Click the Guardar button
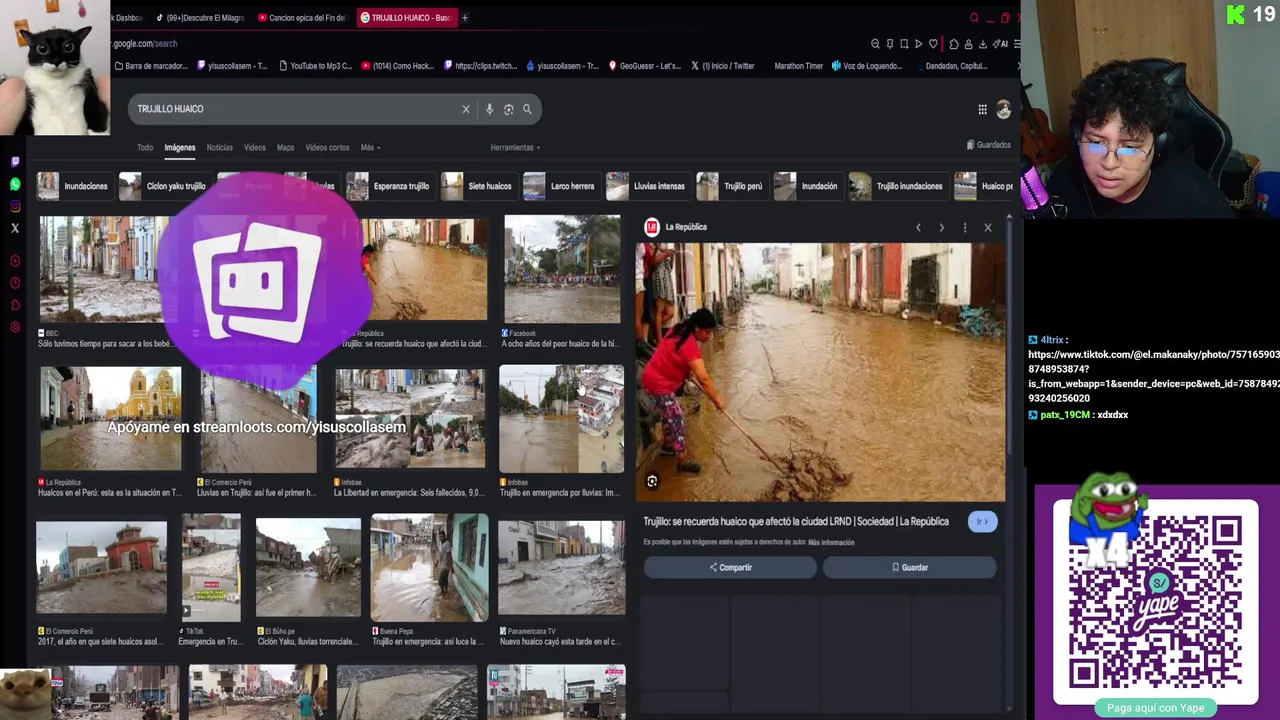The image size is (1280, 720). click(909, 567)
